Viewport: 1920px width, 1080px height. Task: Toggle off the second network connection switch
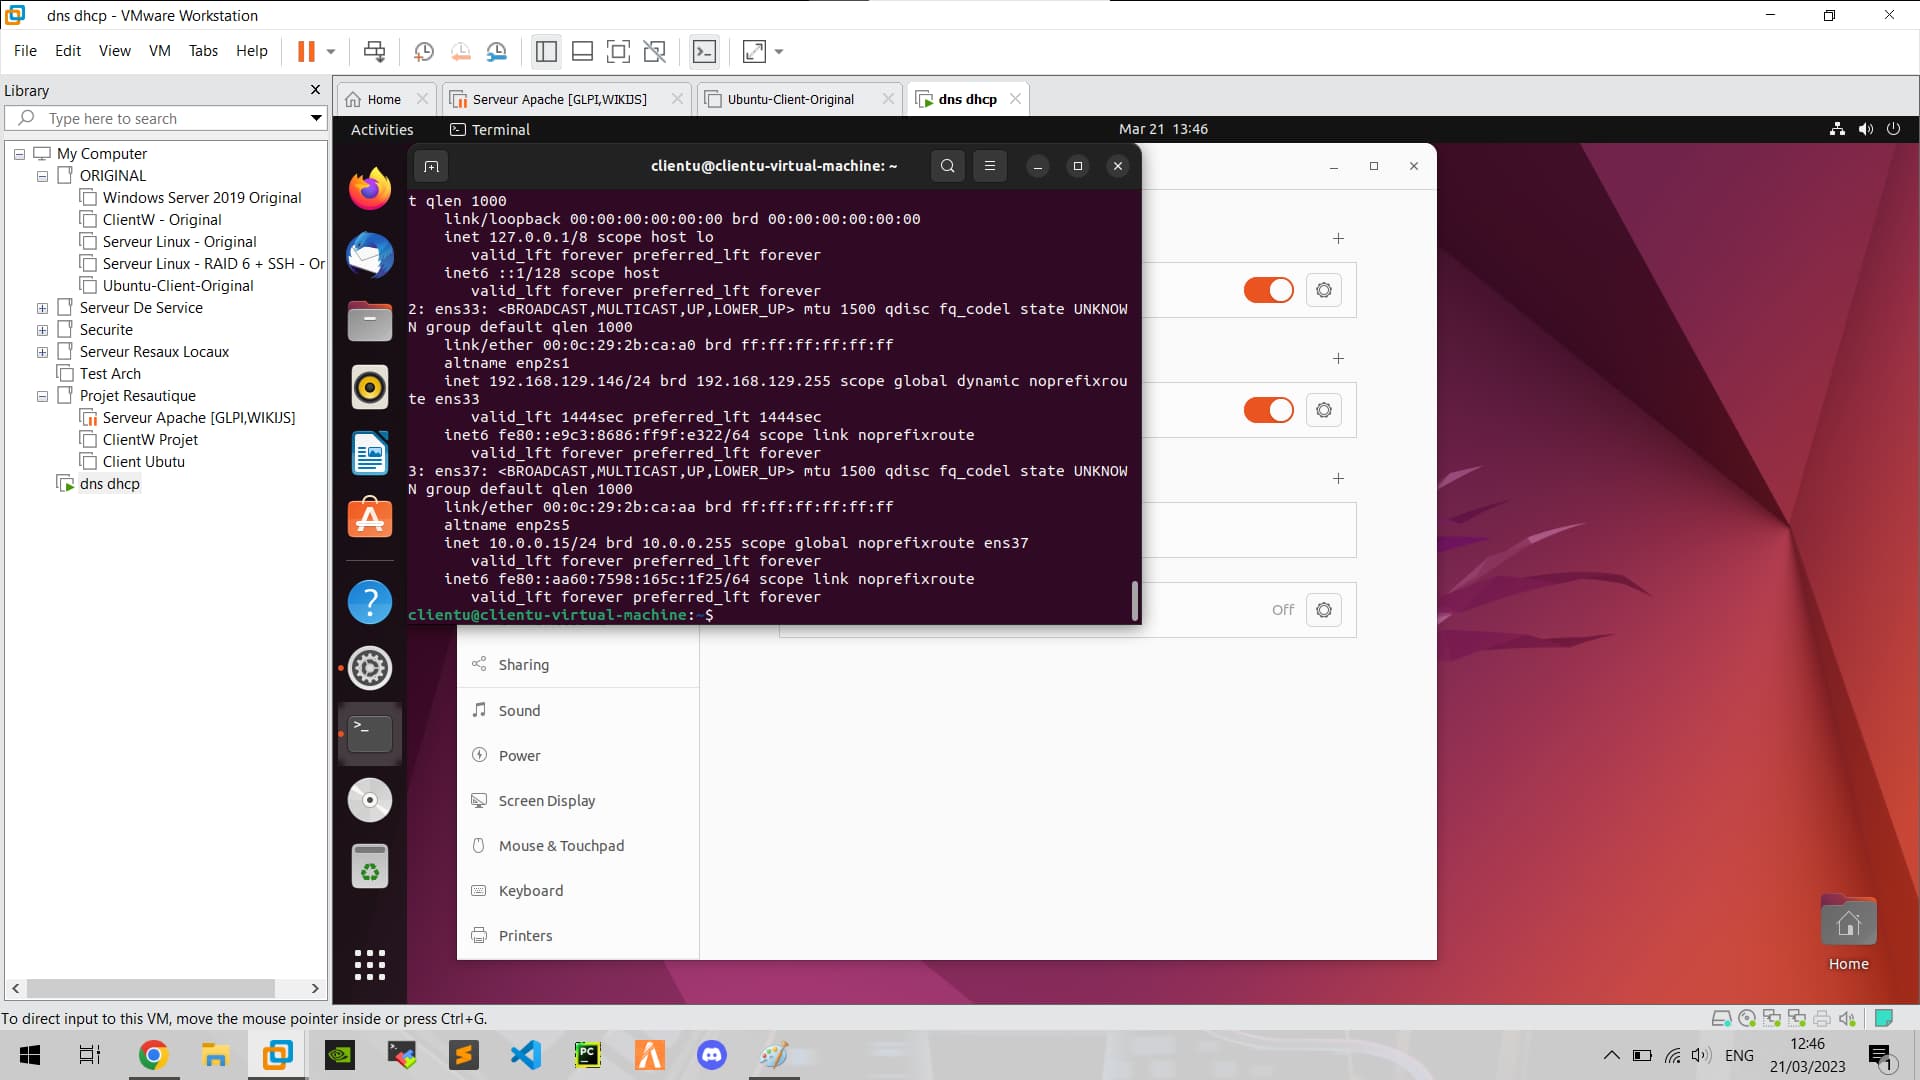coord(1269,410)
